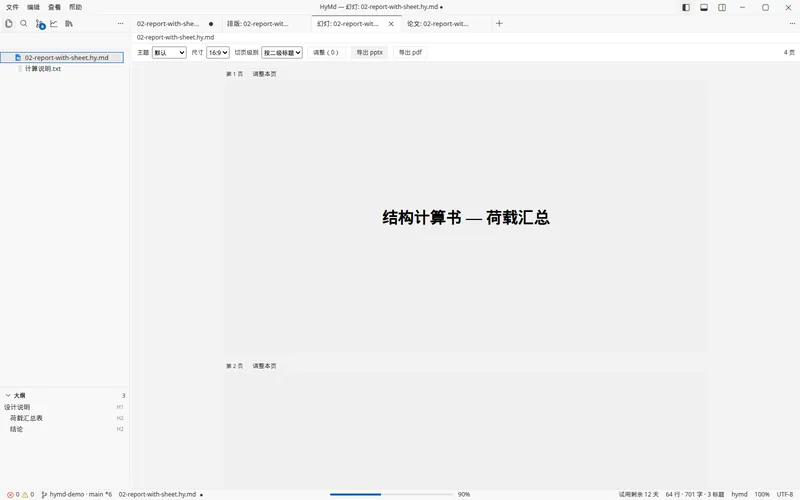800x500 pixels.
Task: Click the progress bar at 90% in status bar
Action: coord(391,494)
